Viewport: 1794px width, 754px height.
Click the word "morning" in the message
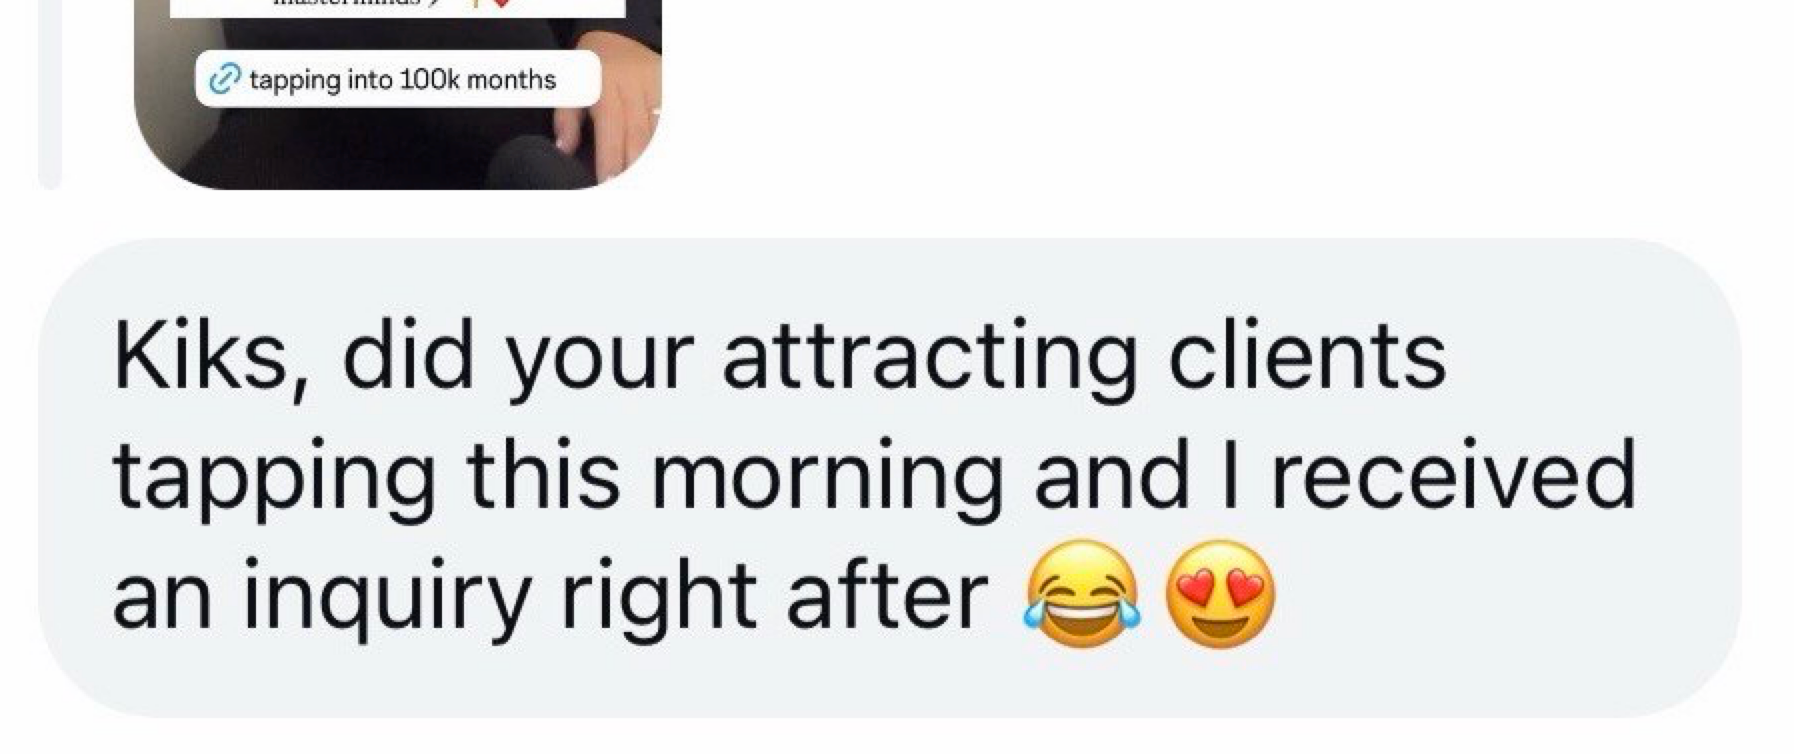827,478
